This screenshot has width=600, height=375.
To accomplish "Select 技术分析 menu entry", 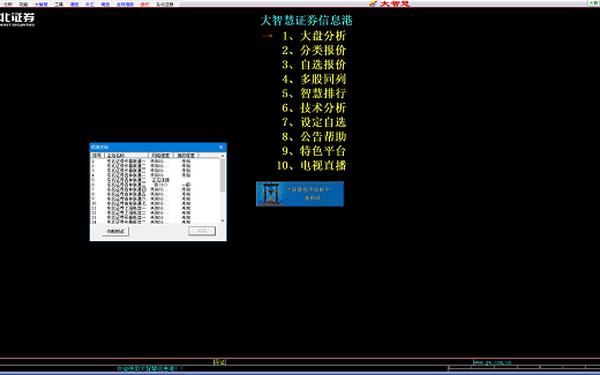I will (x=314, y=108).
